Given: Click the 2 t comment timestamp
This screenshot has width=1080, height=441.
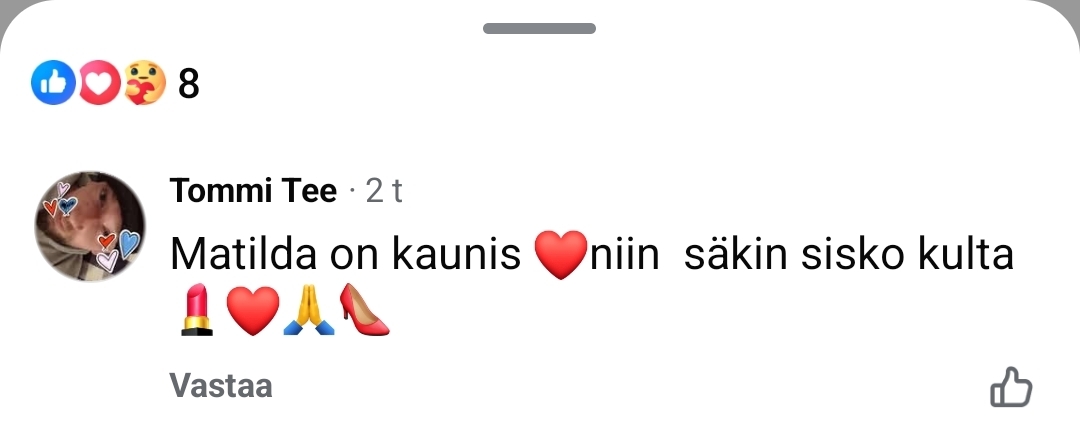Looking at the screenshot, I should 384,191.
